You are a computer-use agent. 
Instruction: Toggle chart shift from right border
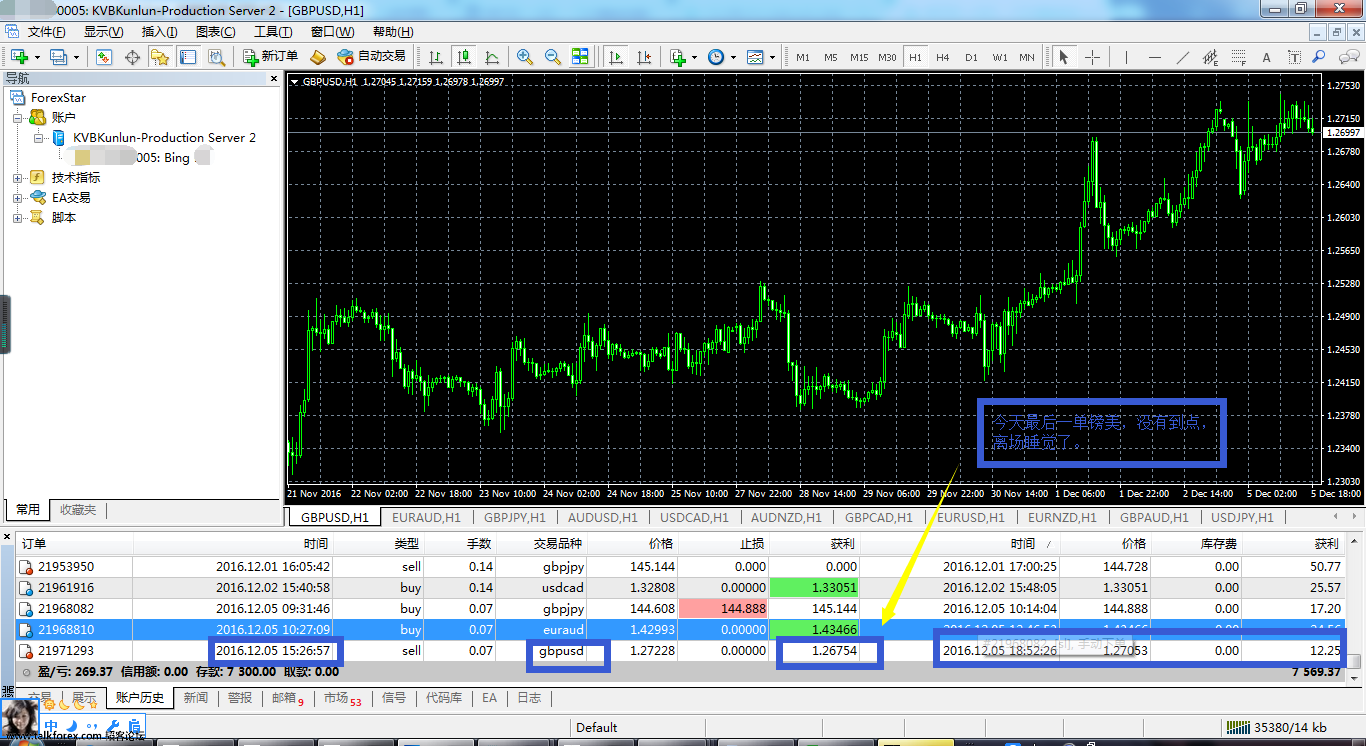coord(644,57)
